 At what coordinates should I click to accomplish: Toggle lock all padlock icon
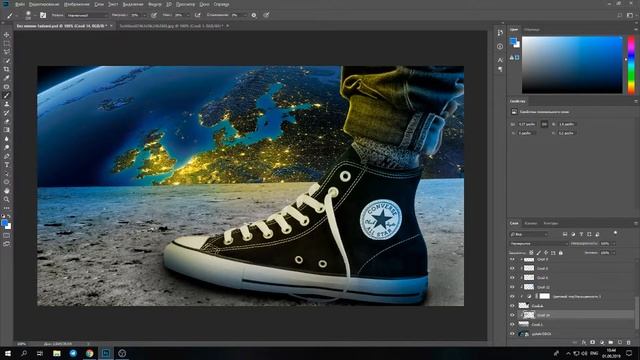point(561,253)
